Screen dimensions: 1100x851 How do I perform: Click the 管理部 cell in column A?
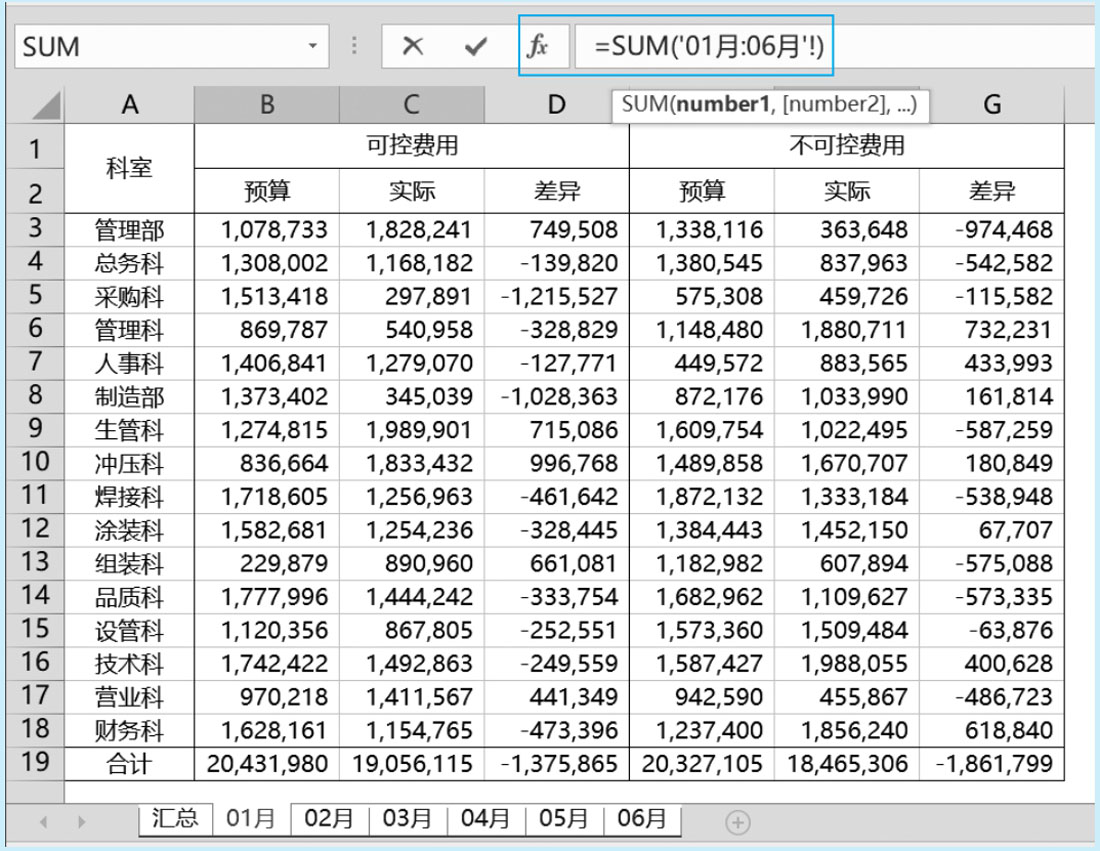pyautogui.click(x=129, y=230)
